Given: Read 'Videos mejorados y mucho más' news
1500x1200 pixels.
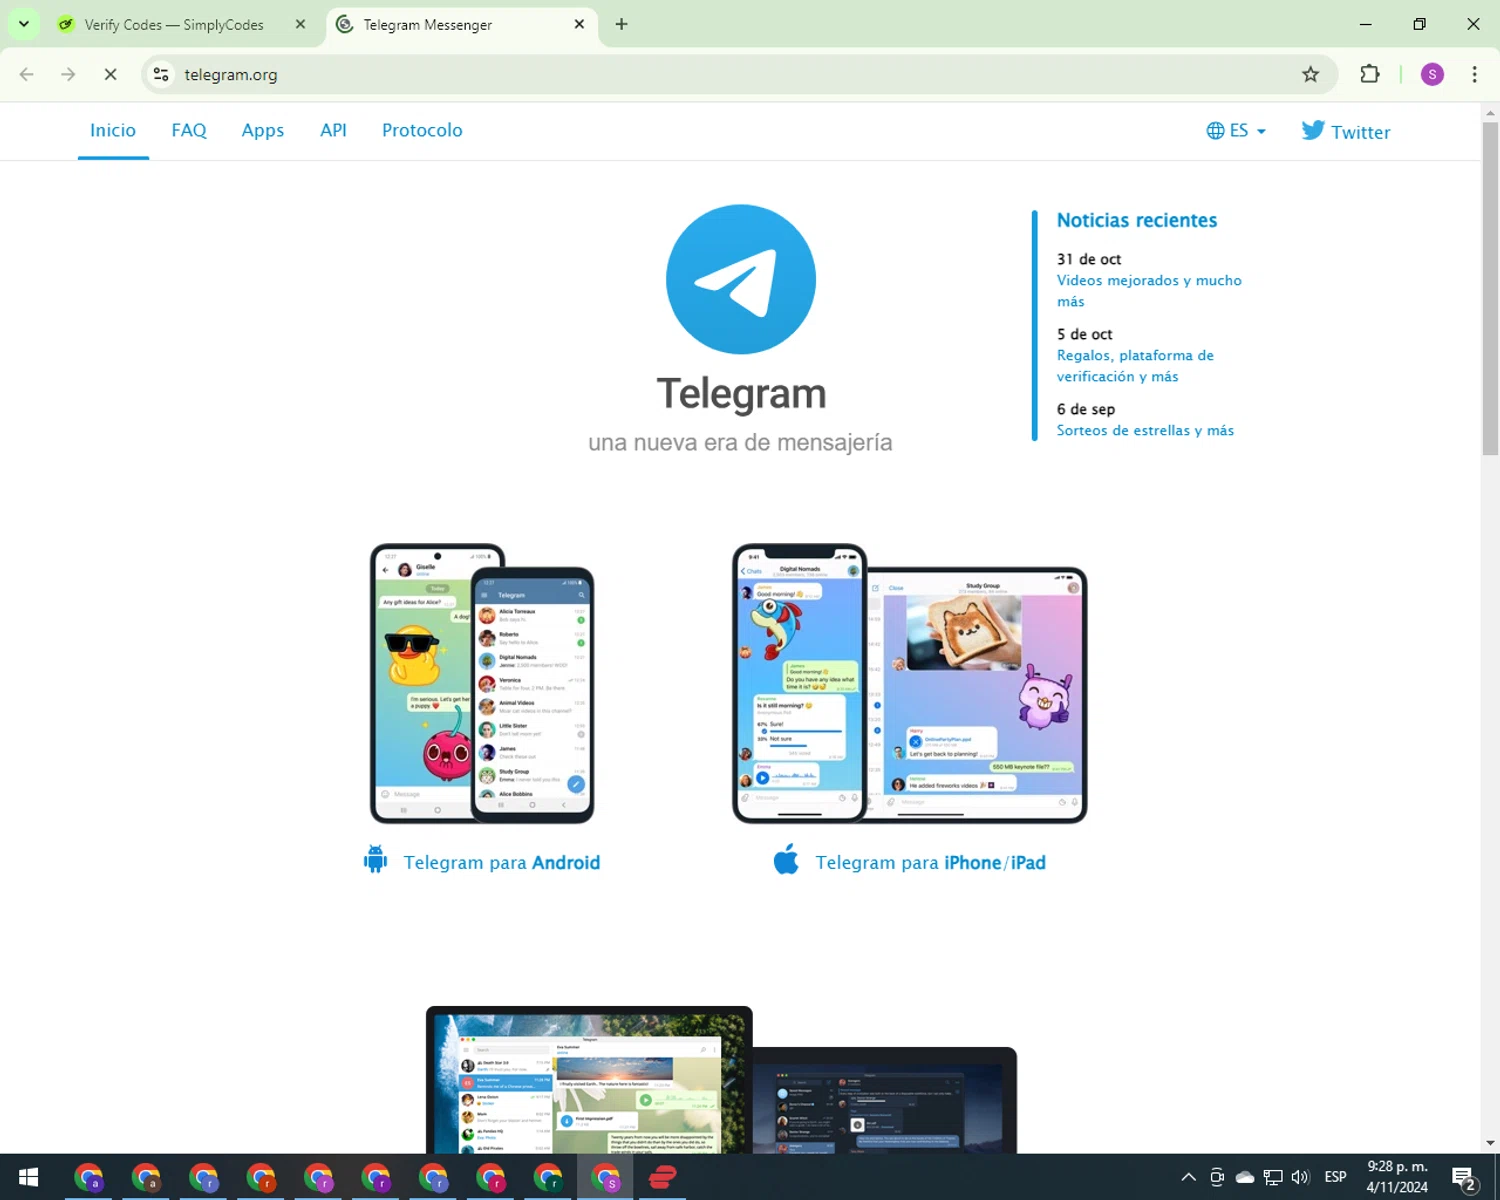Looking at the screenshot, I should [1149, 291].
